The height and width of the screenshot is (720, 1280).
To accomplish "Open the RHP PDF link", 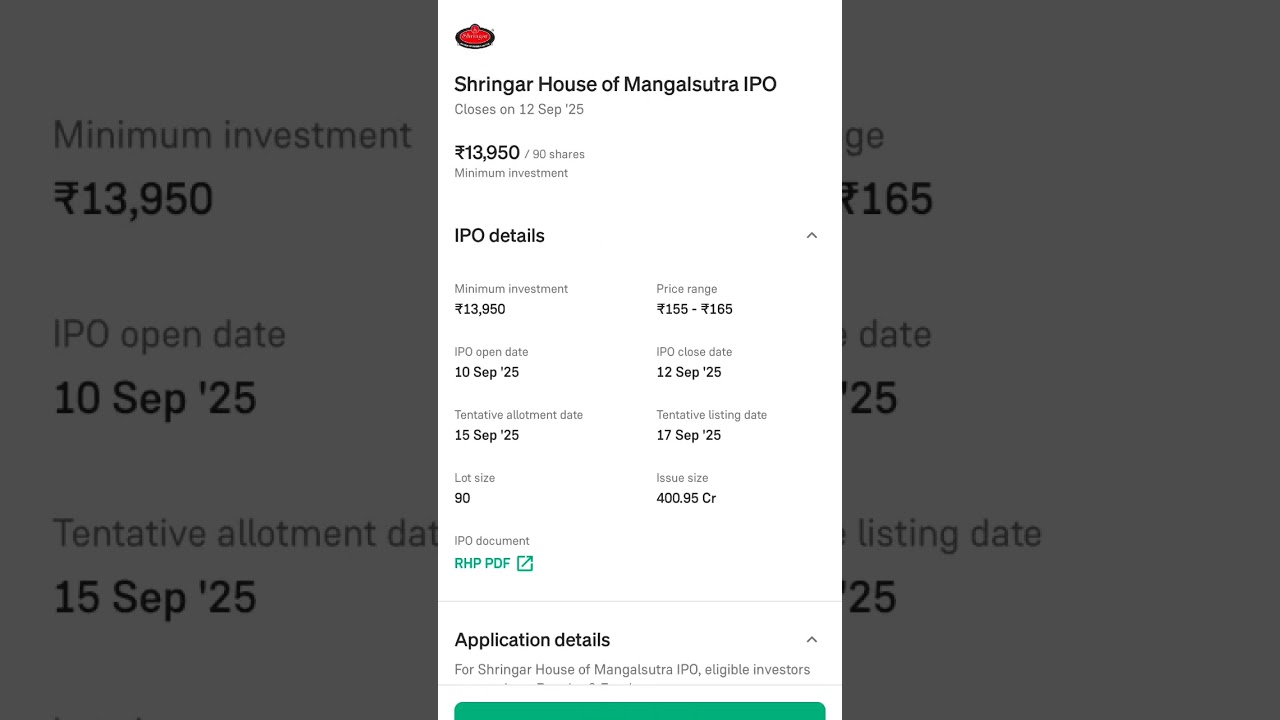I will tap(483, 564).
